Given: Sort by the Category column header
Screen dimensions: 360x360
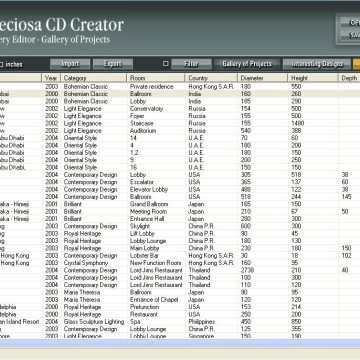Looking at the screenshot, I should click(x=94, y=78).
